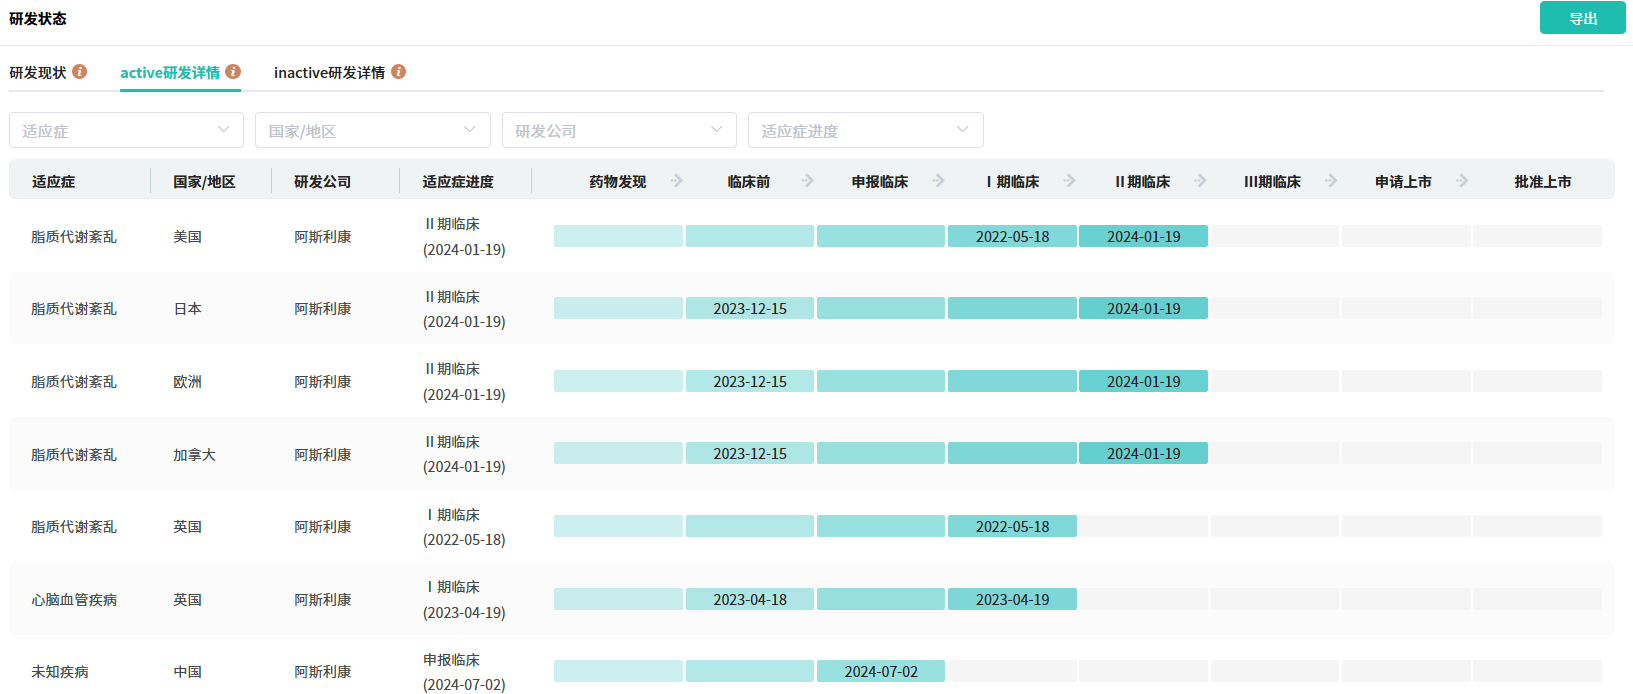This screenshot has width=1633, height=694.
Task: Click the 药物发现 stage header
Action: [x=617, y=182]
